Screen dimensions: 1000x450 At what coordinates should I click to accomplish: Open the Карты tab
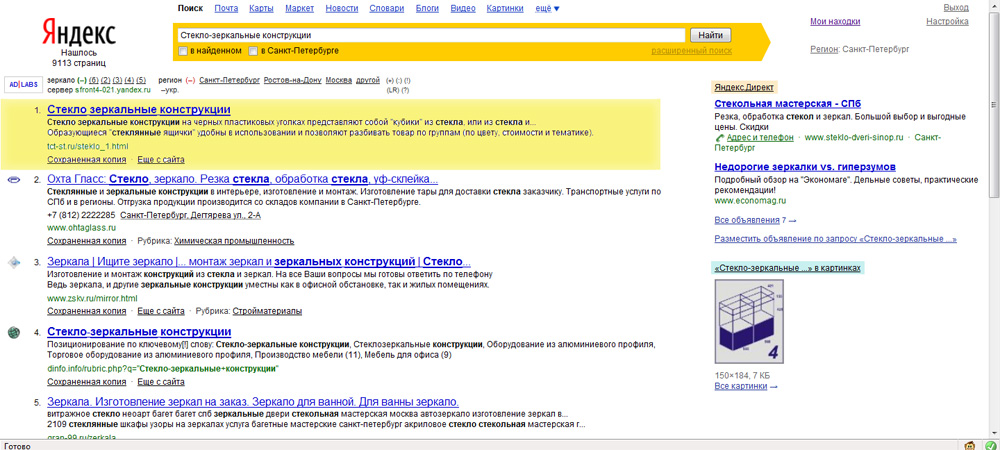(262, 9)
